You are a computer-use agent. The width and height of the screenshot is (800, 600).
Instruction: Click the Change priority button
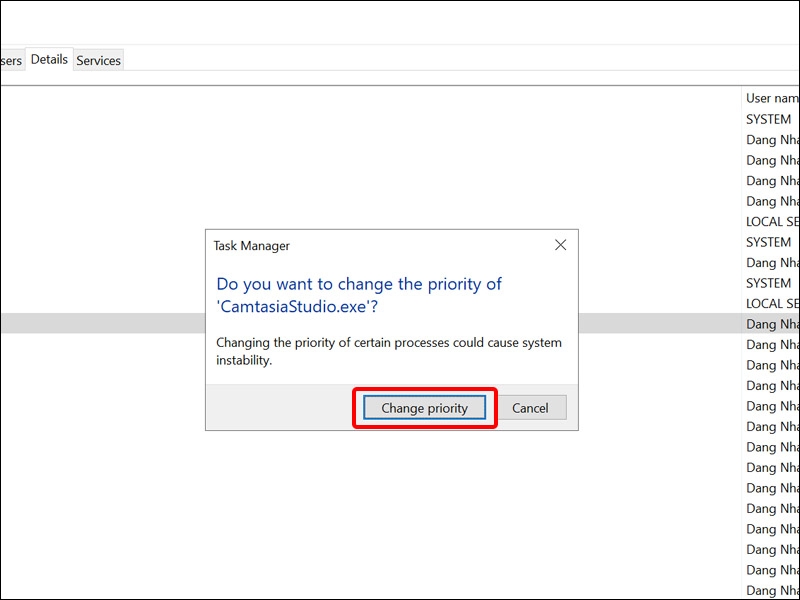(424, 408)
